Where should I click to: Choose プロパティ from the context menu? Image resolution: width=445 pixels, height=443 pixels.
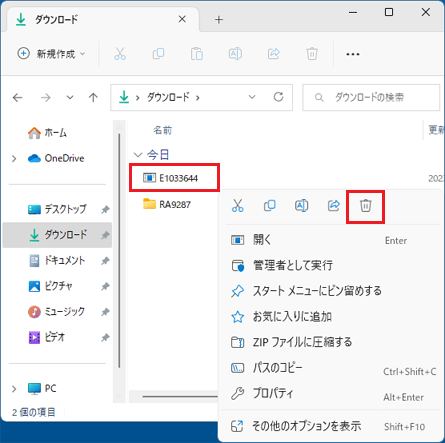pyautogui.click(x=331, y=394)
